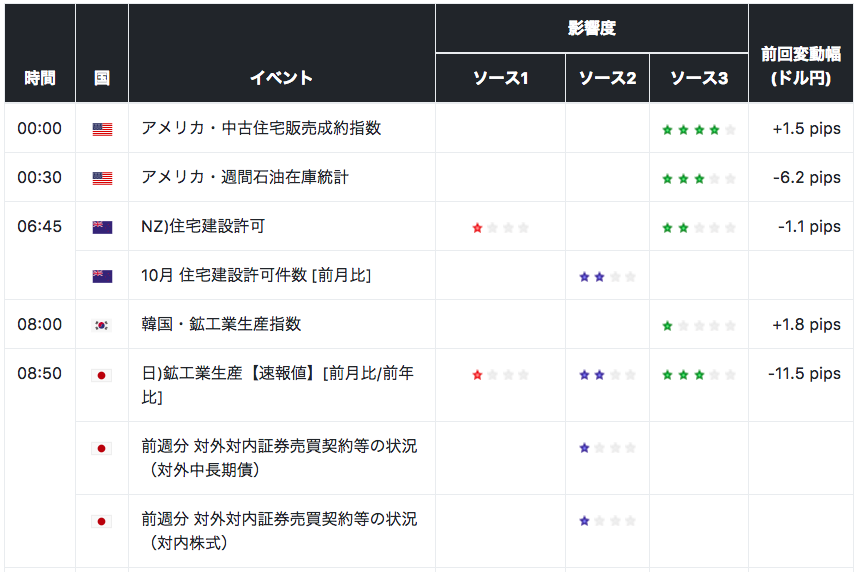
Task: Click the 時間 column header
Action: pyautogui.click(x=40, y=78)
